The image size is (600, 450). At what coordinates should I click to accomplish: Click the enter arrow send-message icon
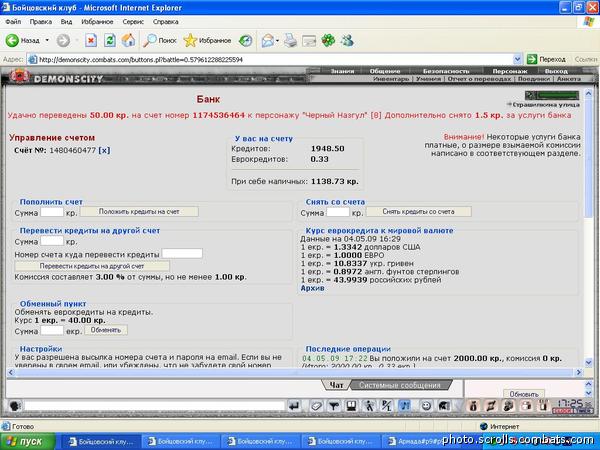point(294,406)
